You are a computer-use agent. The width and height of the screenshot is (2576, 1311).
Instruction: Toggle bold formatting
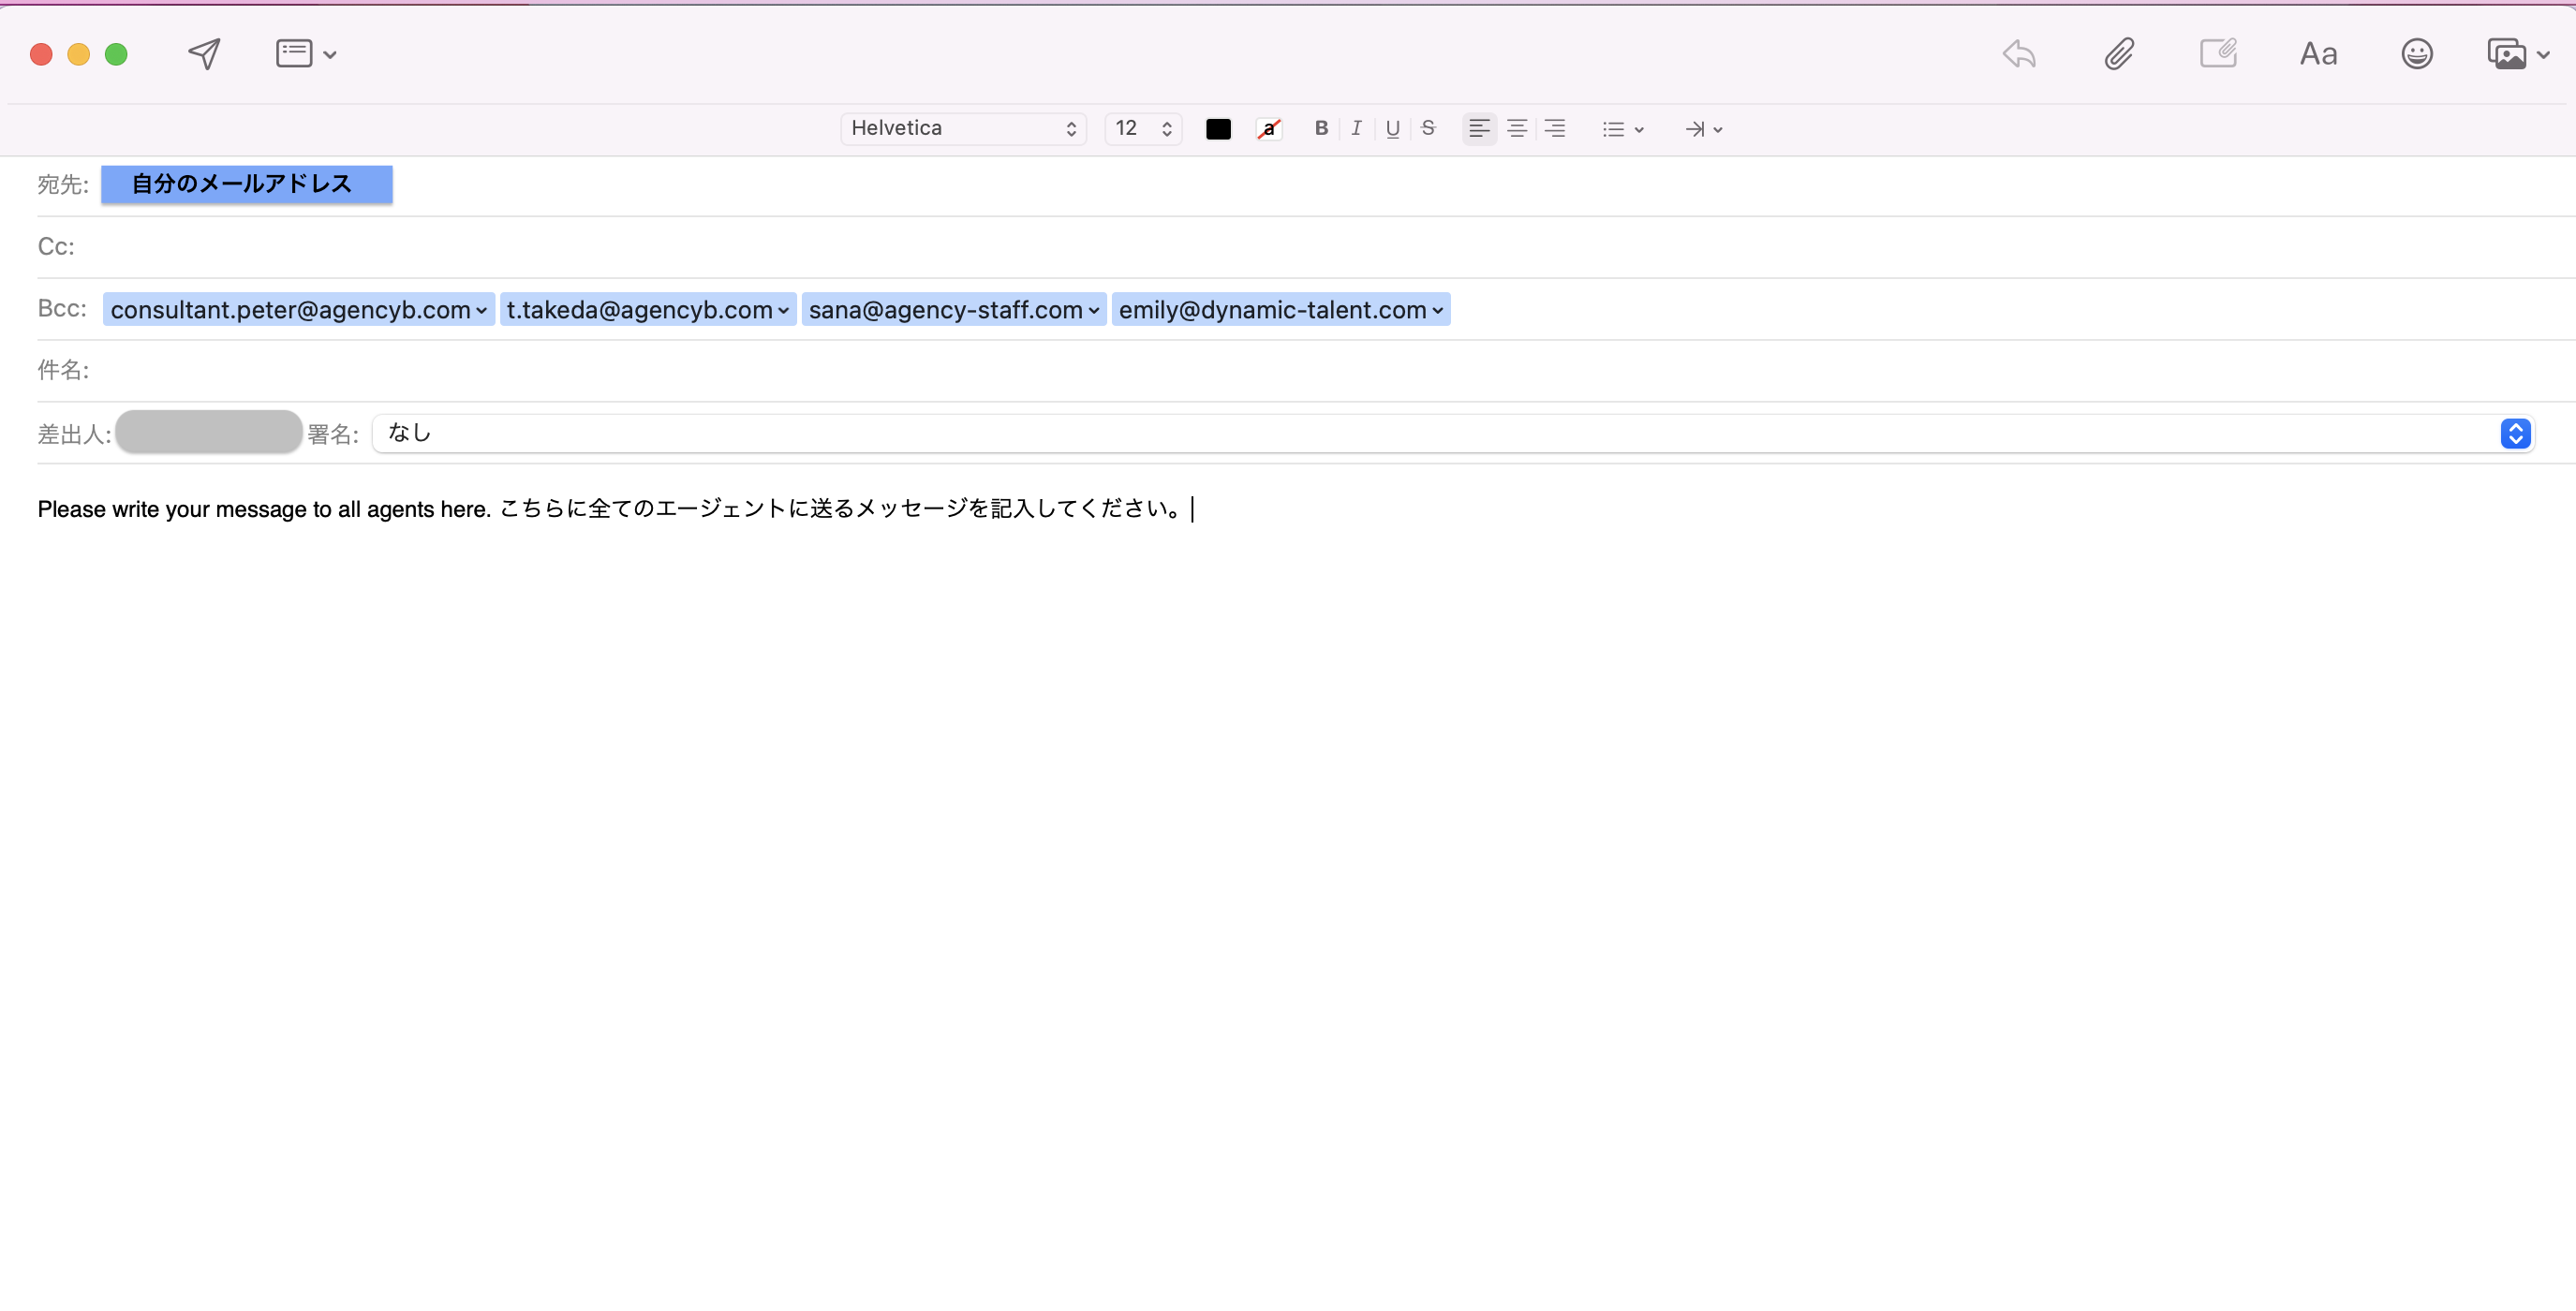(x=1320, y=128)
